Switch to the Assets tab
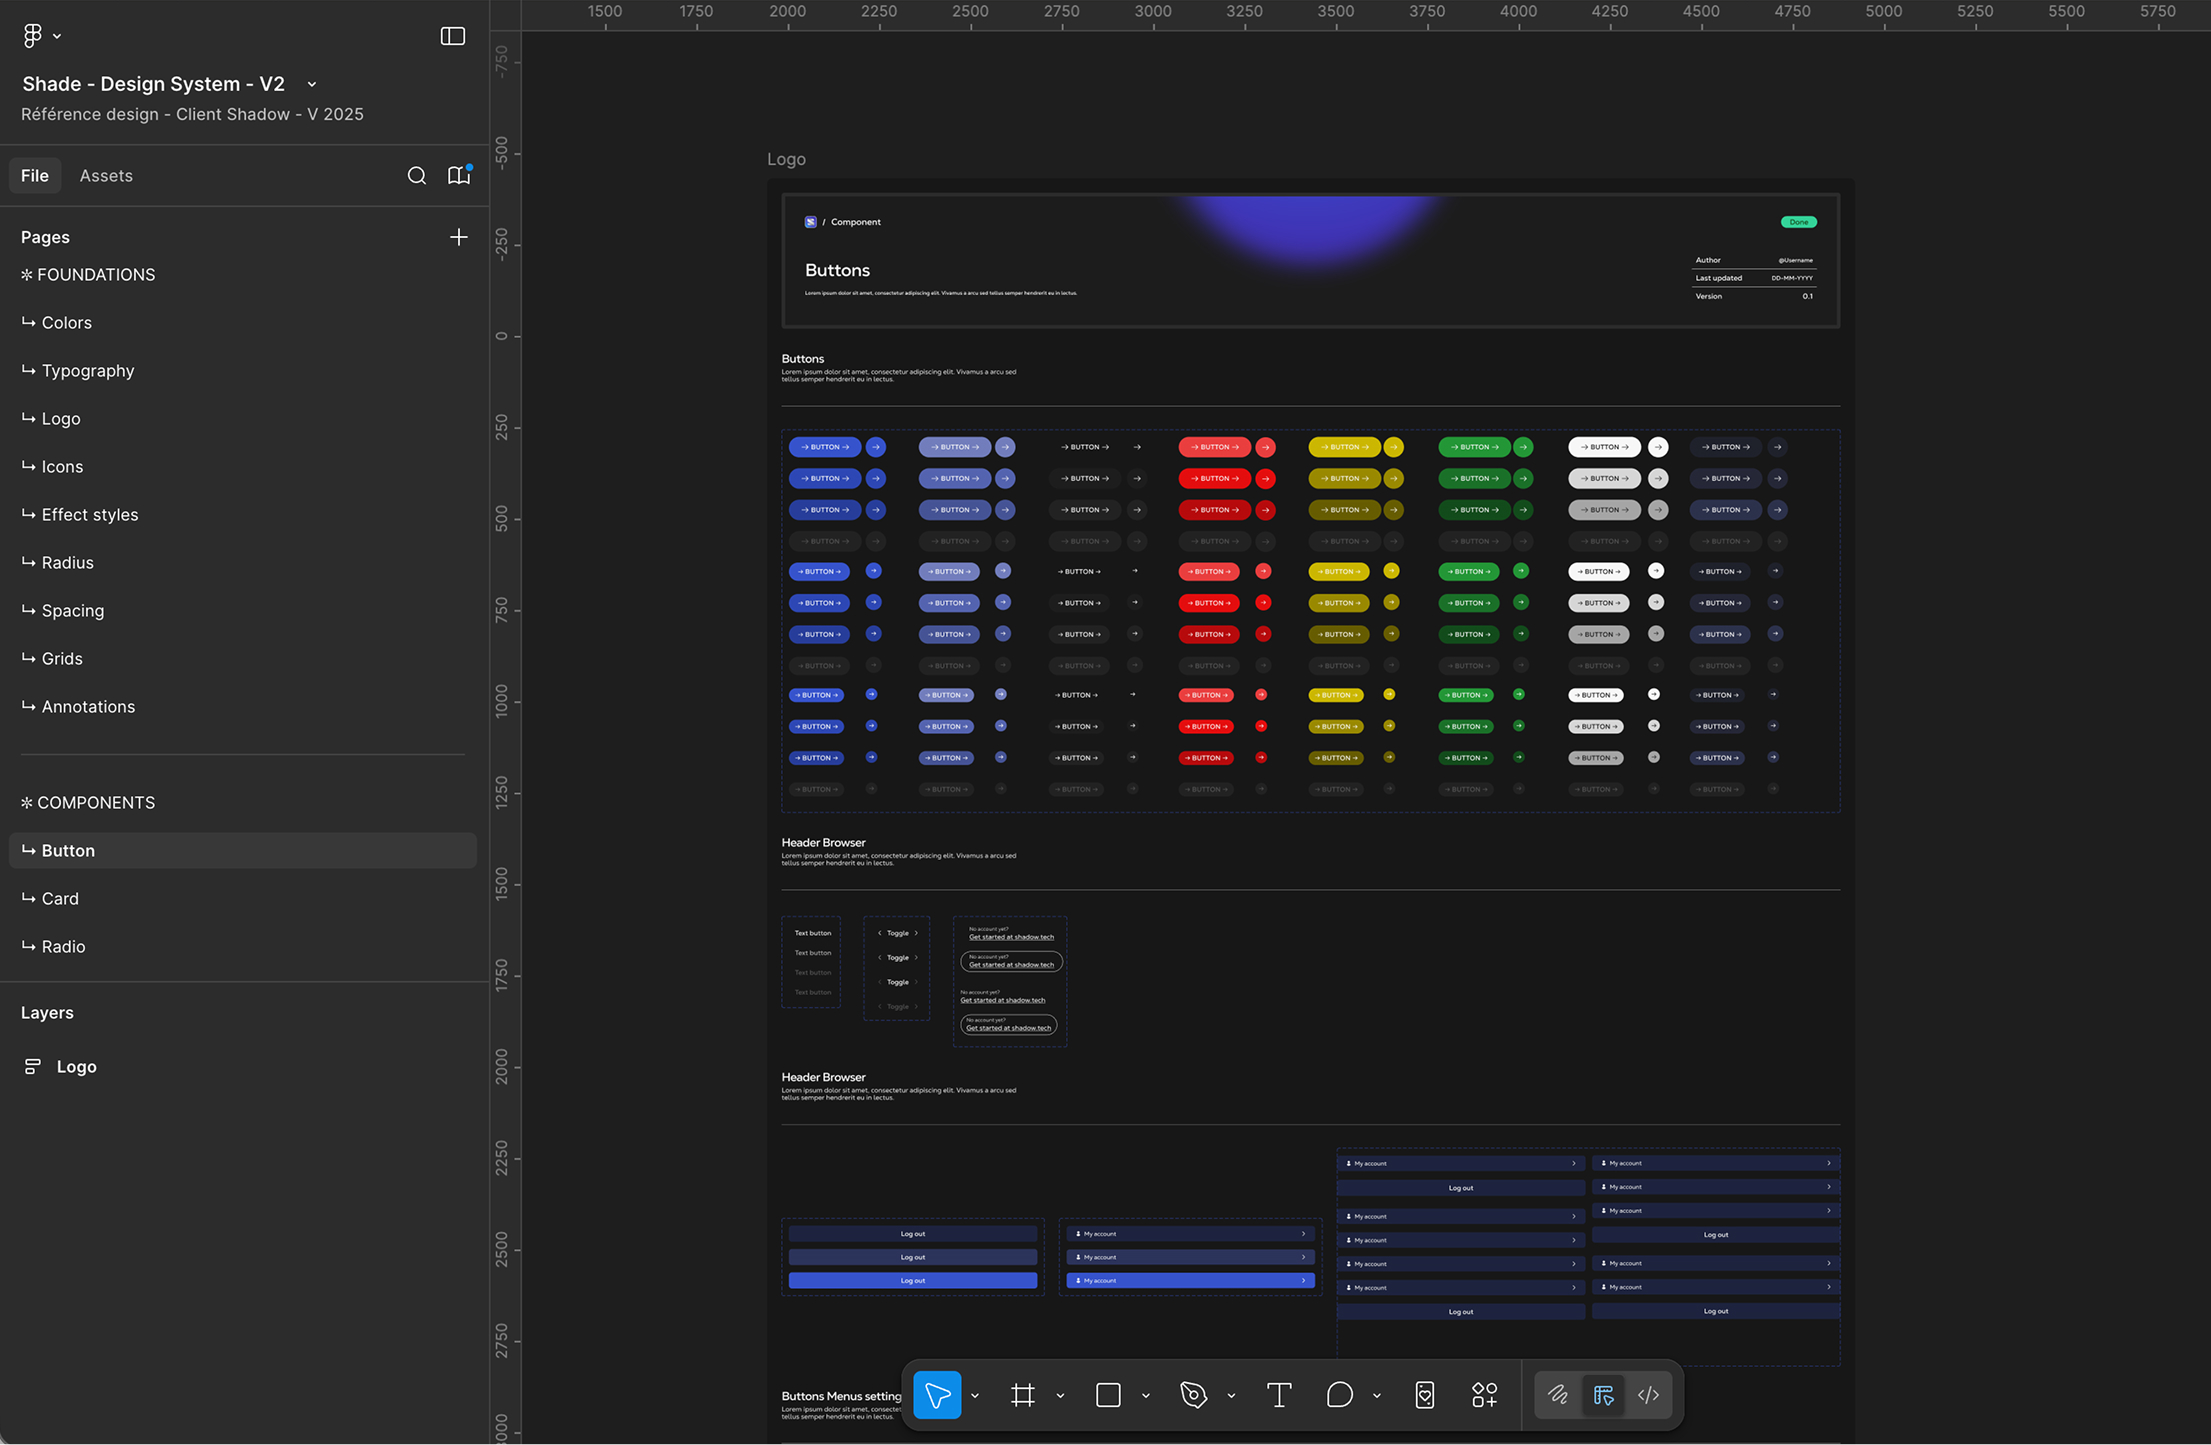 (x=106, y=176)
